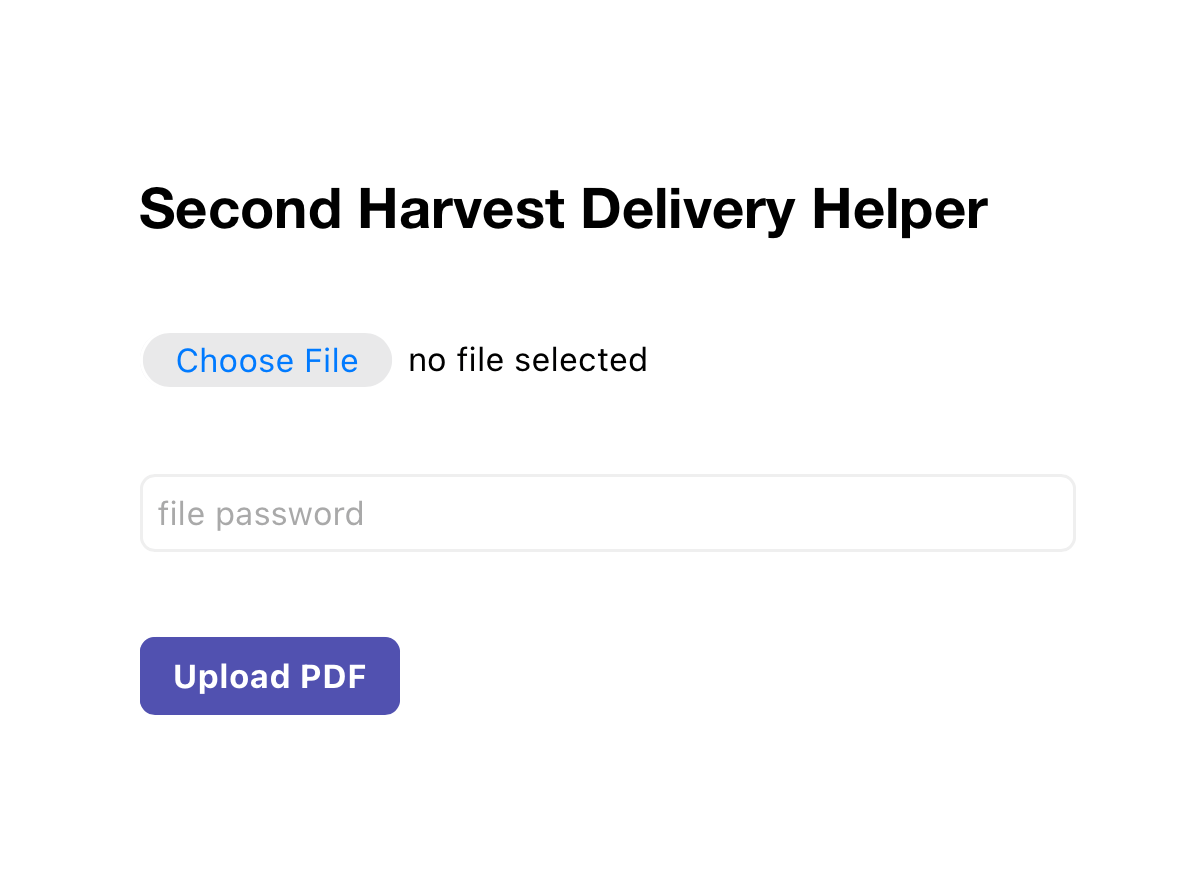Start the upload with the purple button
Screen dimensions: 1179x887
pyautogui.click(x=270, y=676)
